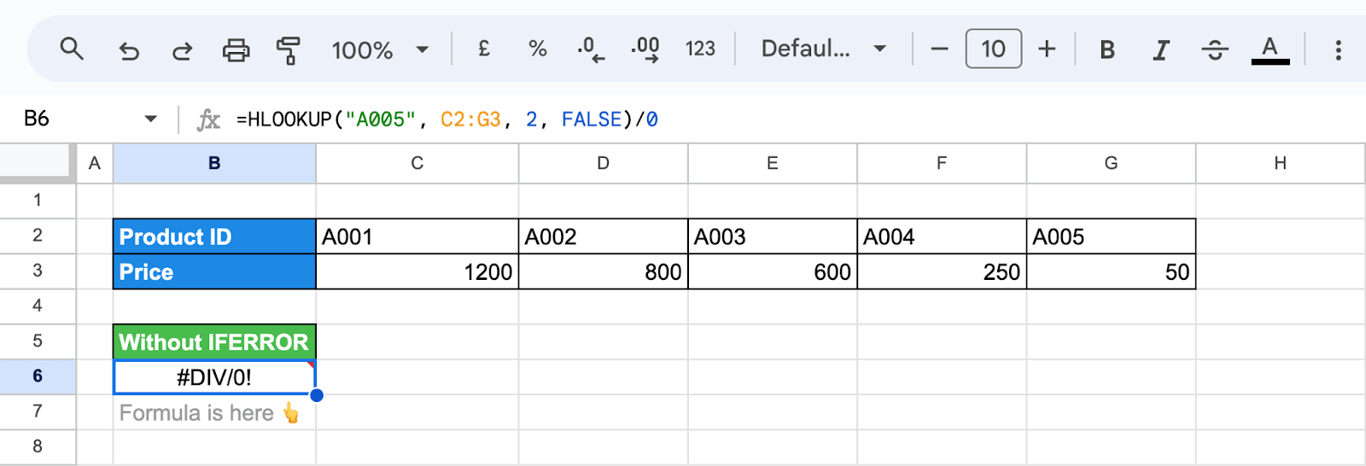1366x466 pixels.
Task: Click the blue fill handle on B6
Action: [x=317, y=396]
